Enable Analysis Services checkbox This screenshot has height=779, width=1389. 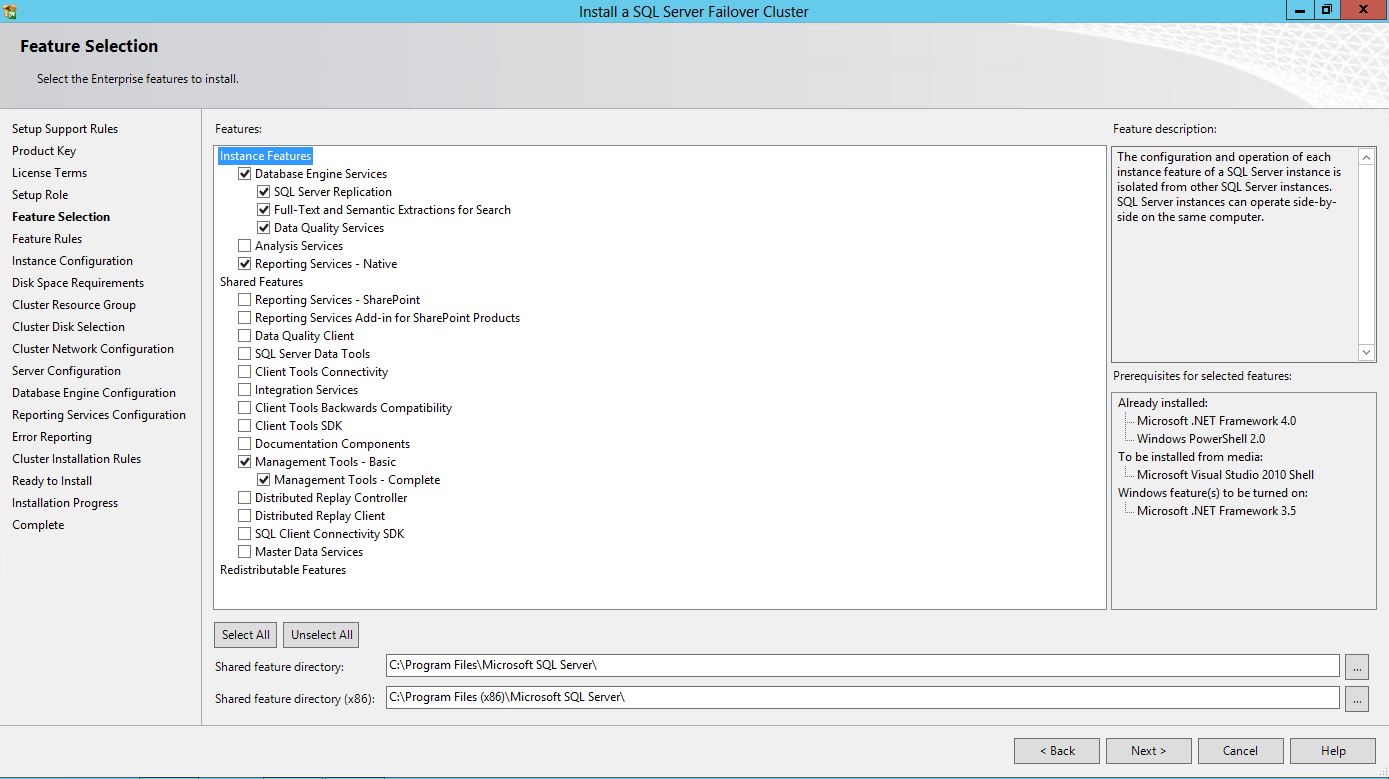pos(245,246)
